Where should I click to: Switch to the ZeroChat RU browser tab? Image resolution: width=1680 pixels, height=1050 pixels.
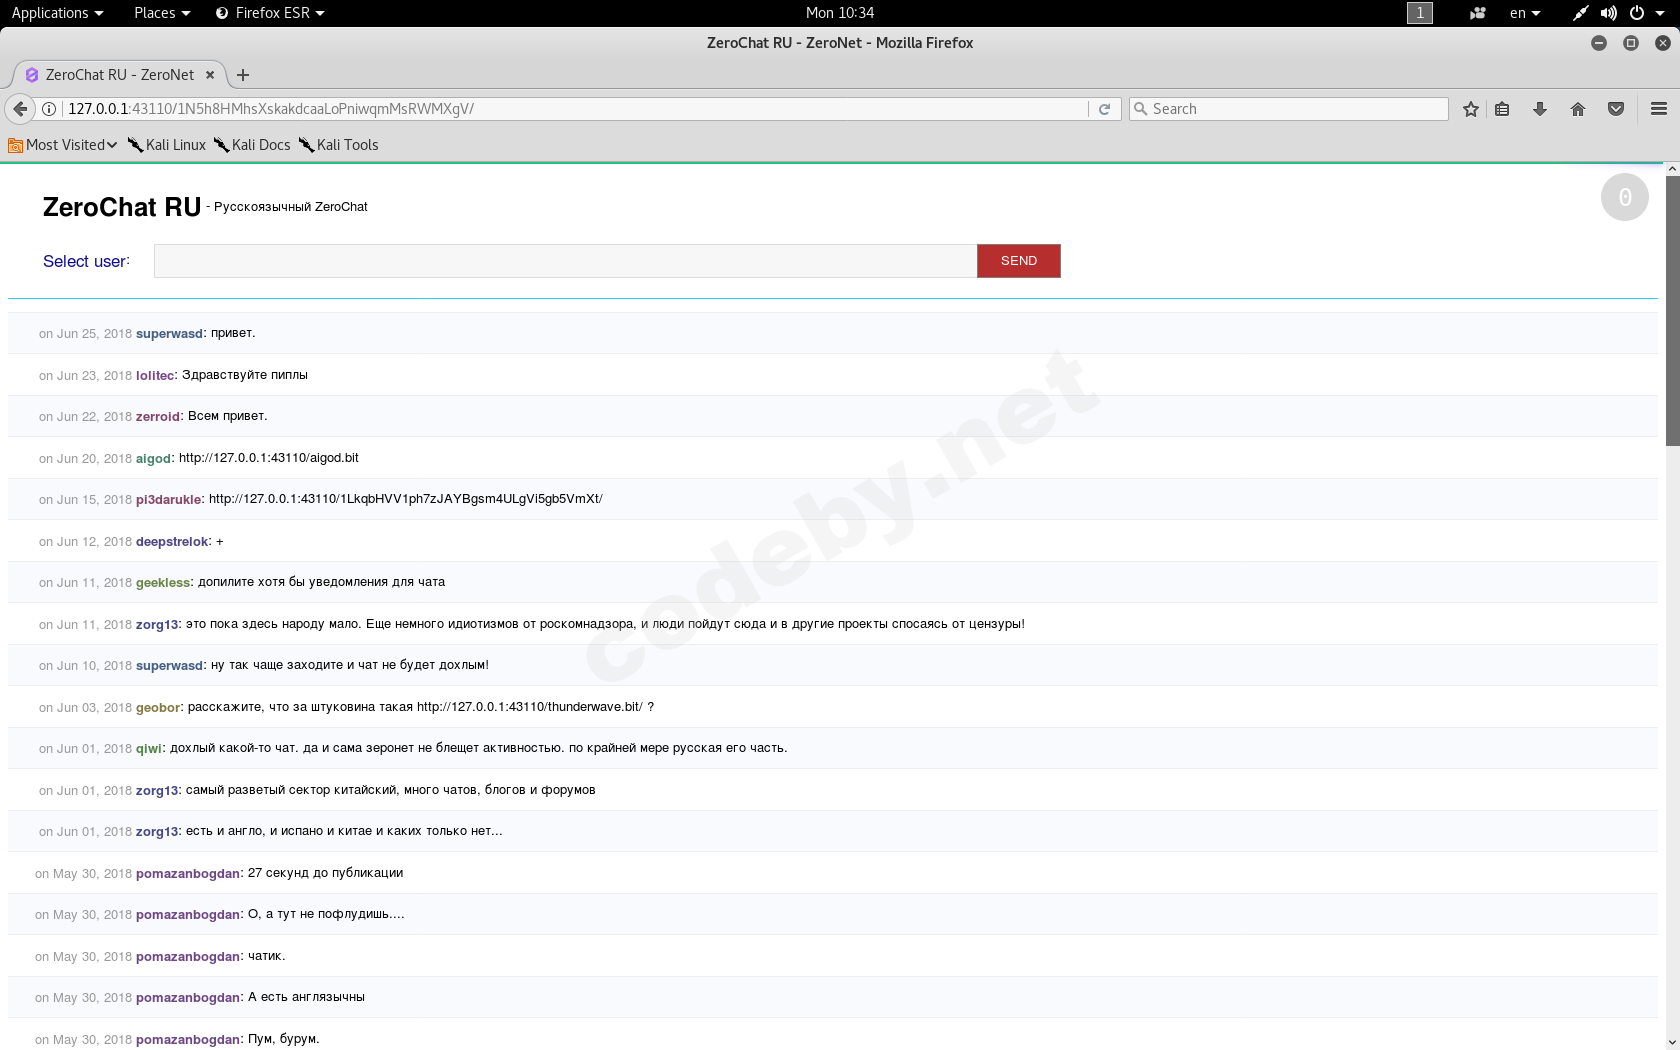coord(120,74)
